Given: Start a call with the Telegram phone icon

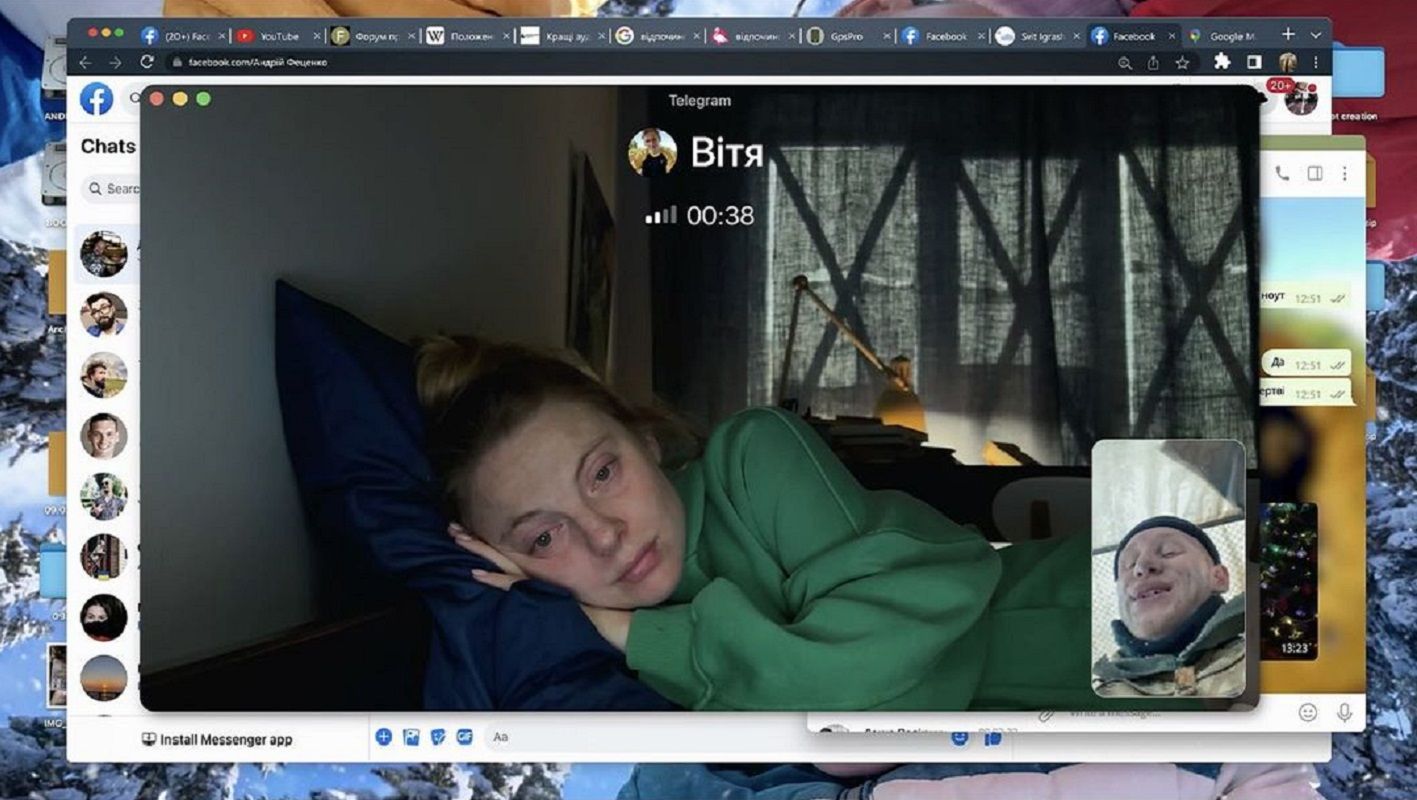Looking at the screenshot, I should [1282, 173].
